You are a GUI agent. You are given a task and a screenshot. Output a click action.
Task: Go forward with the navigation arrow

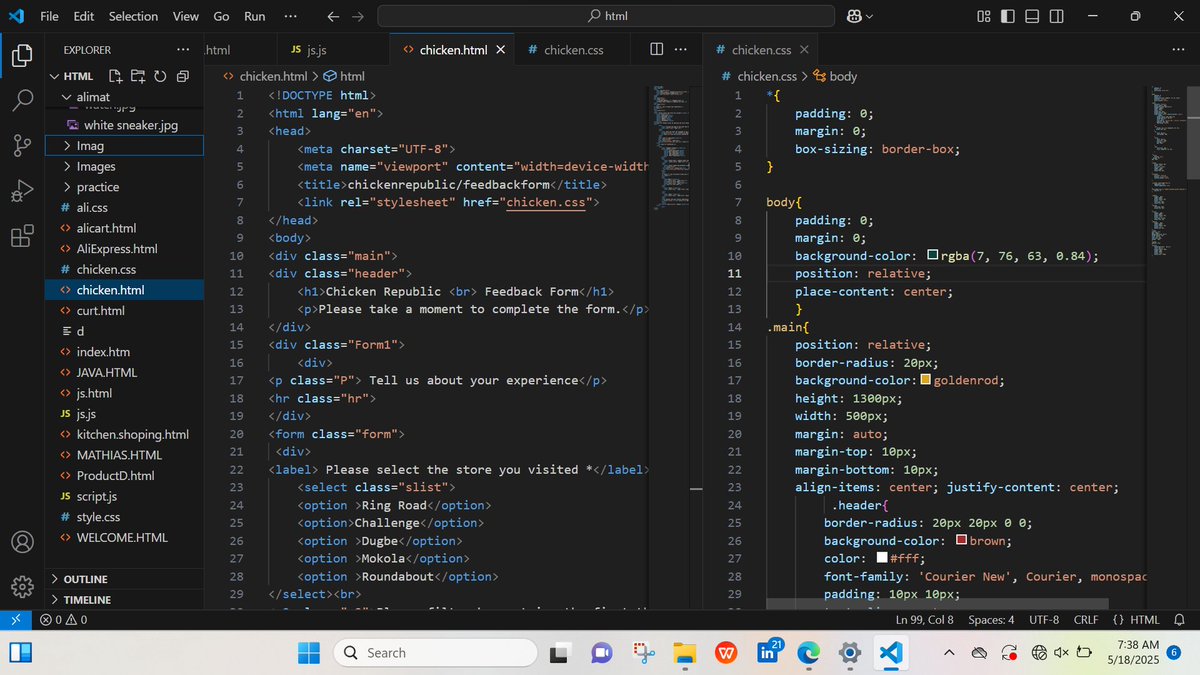[x=357, y=16]
